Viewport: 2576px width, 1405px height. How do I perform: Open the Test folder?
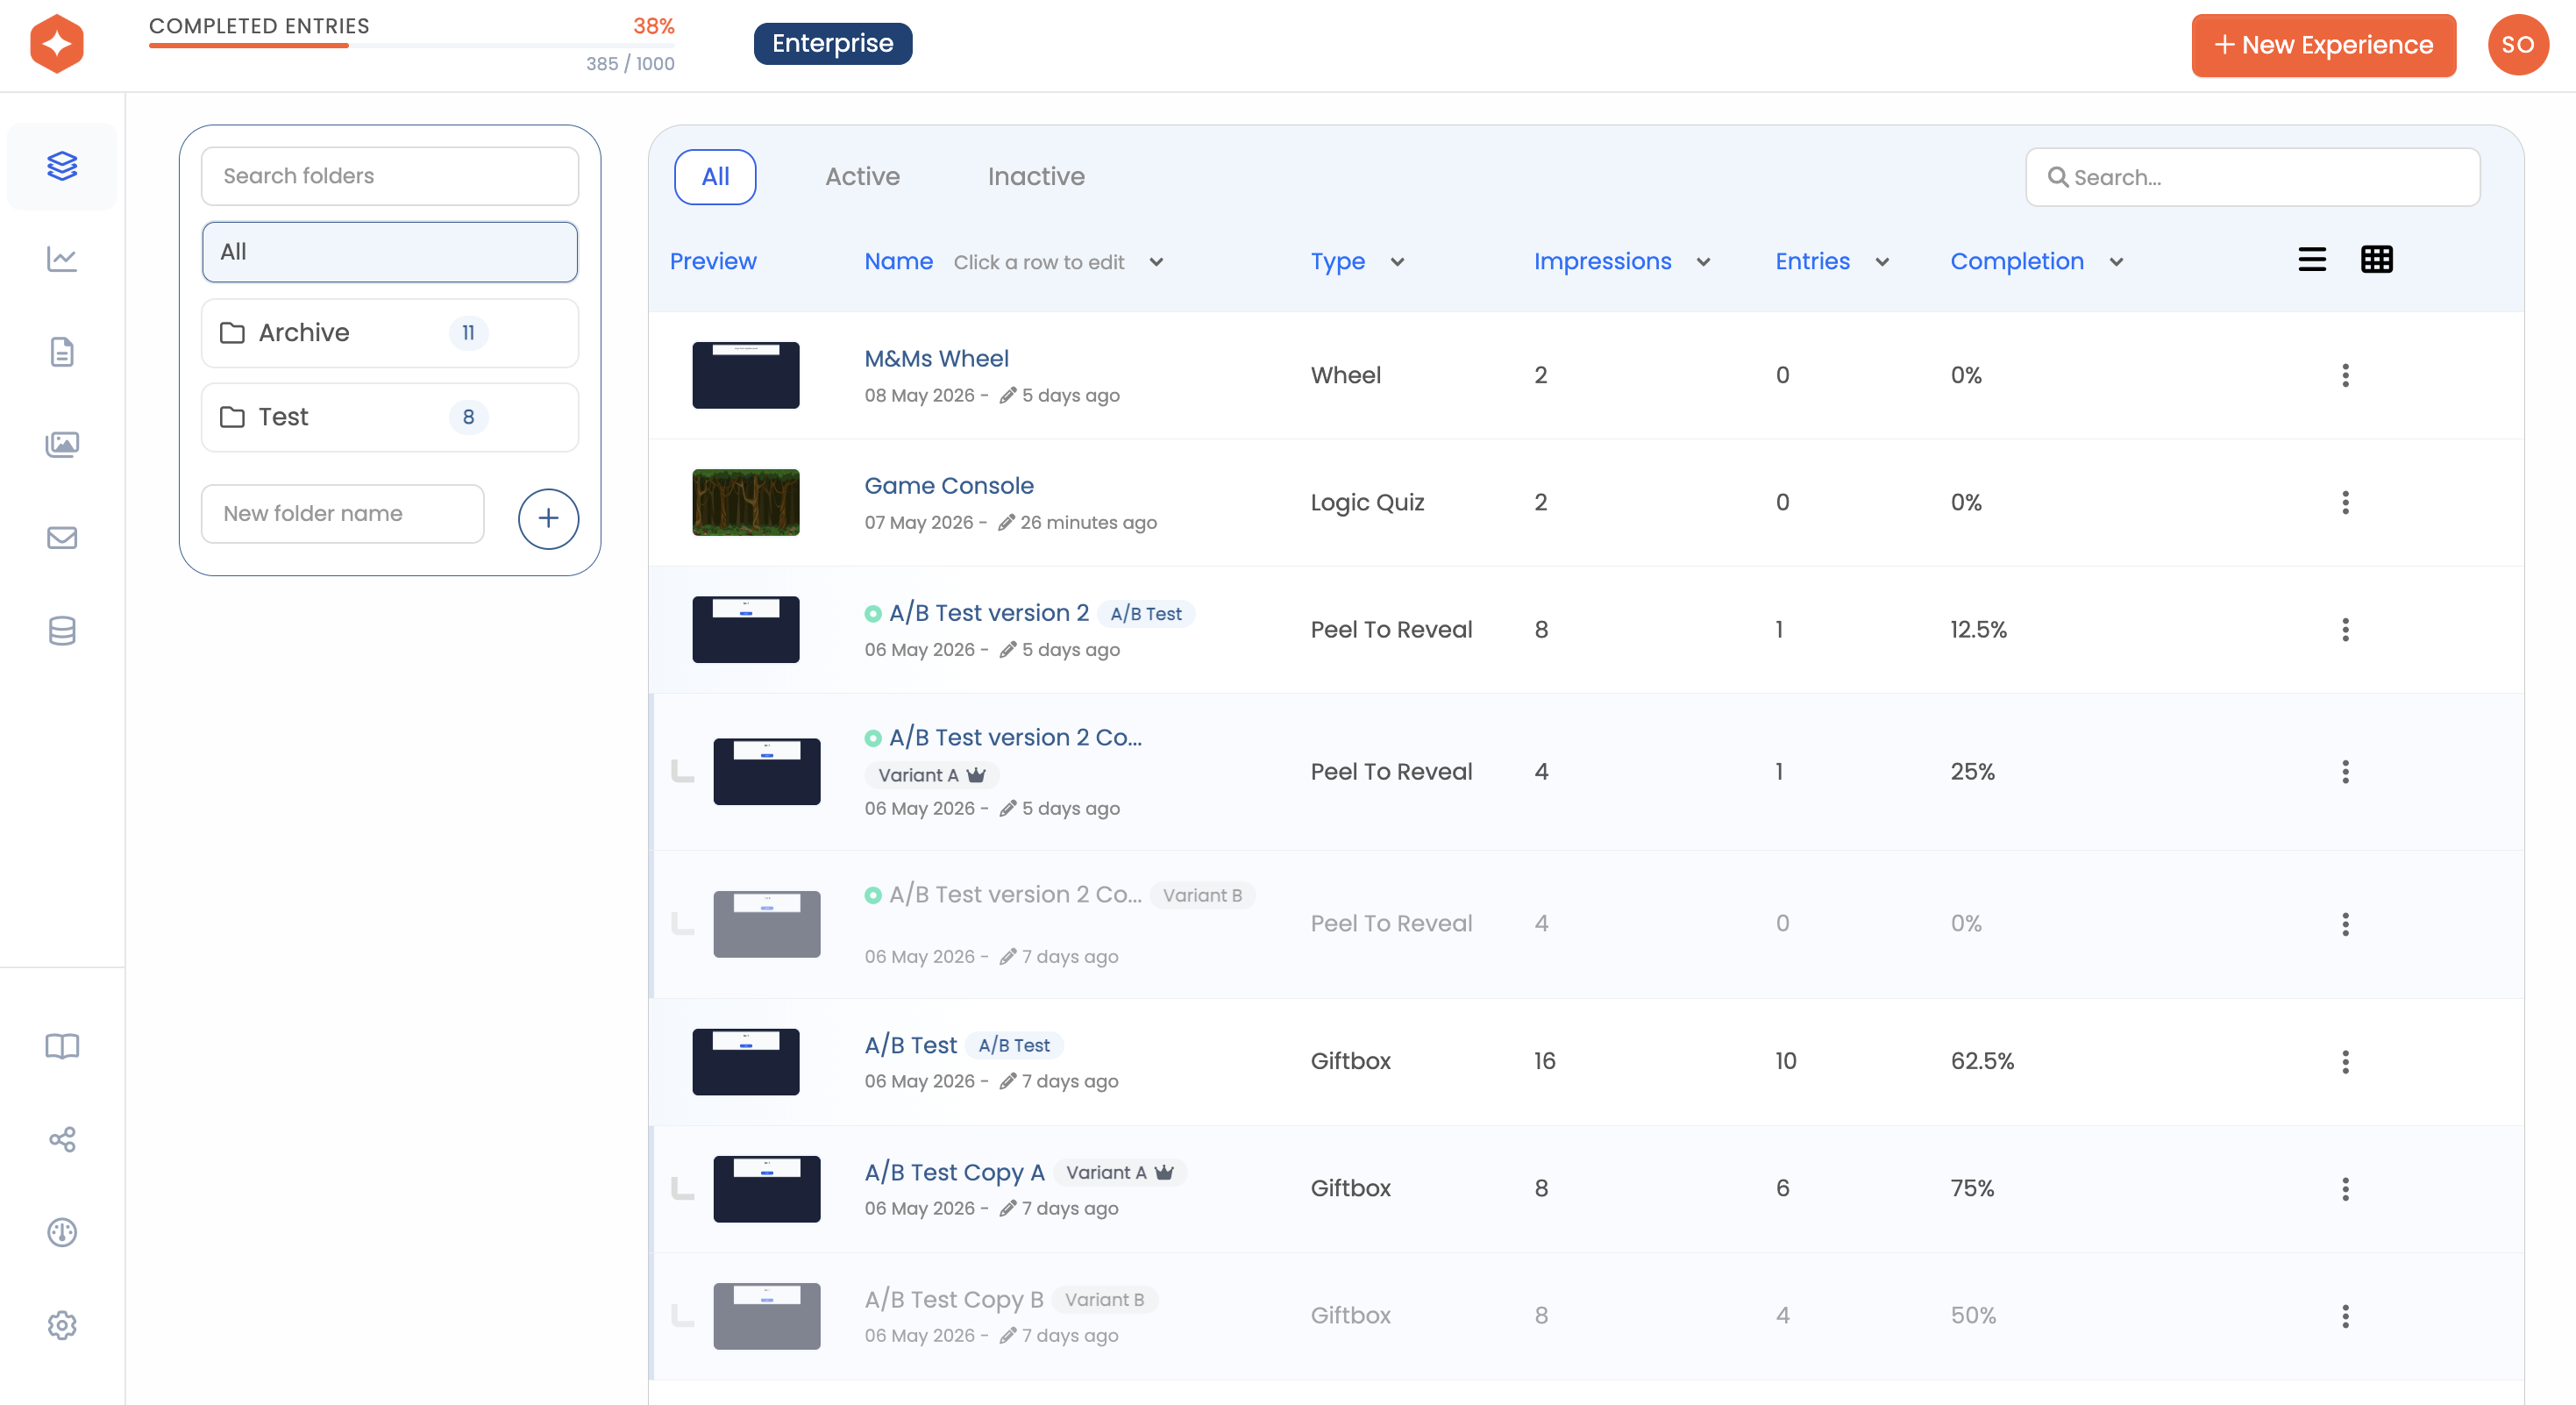point(390,417)
